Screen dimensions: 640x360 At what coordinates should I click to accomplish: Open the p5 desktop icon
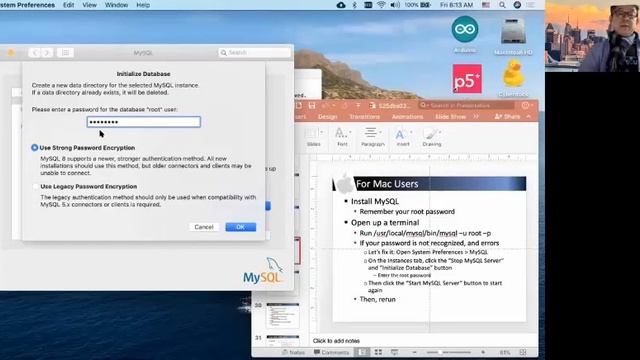pyautogui.click(x=467, y=79)
